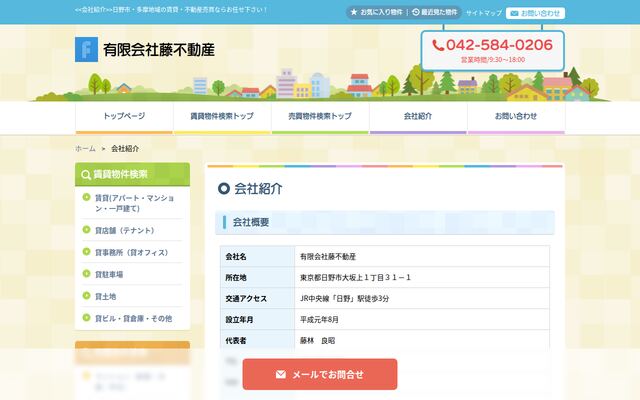Open 会社紹介 navigation tab

[418, 118]
